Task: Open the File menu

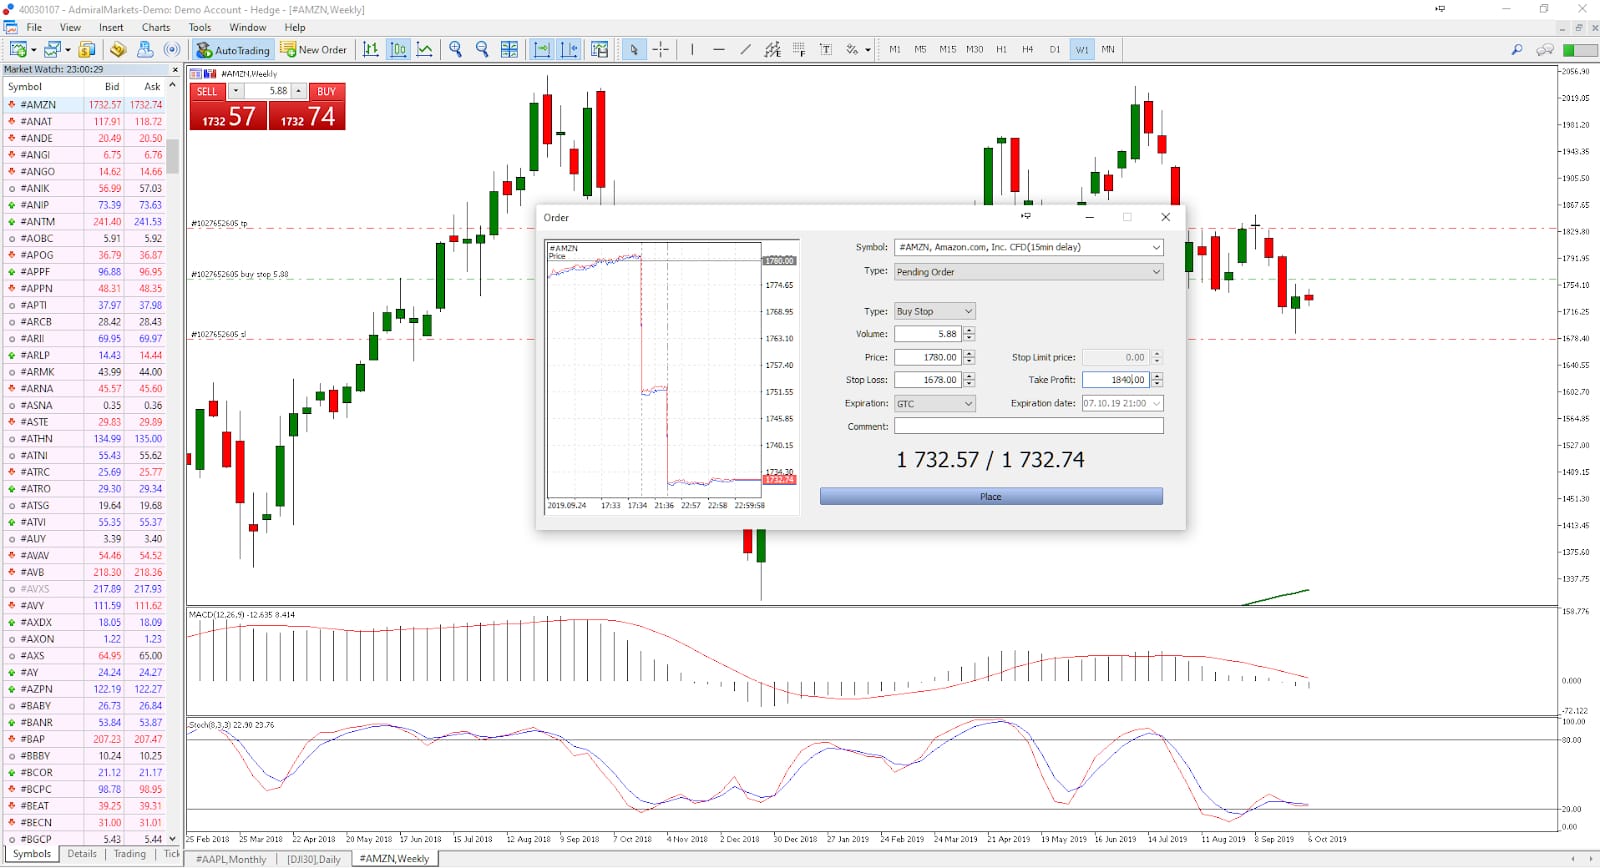Action: (34, 27)
